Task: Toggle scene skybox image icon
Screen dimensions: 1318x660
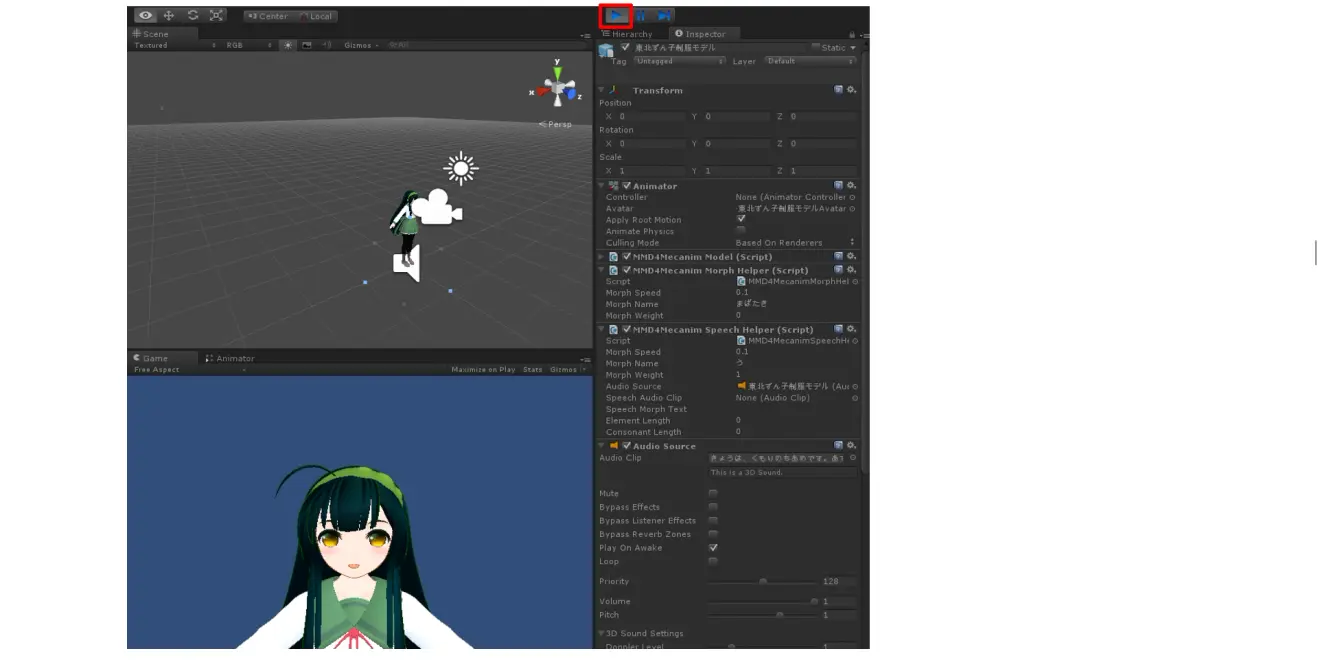Action: tap(307, 45)
